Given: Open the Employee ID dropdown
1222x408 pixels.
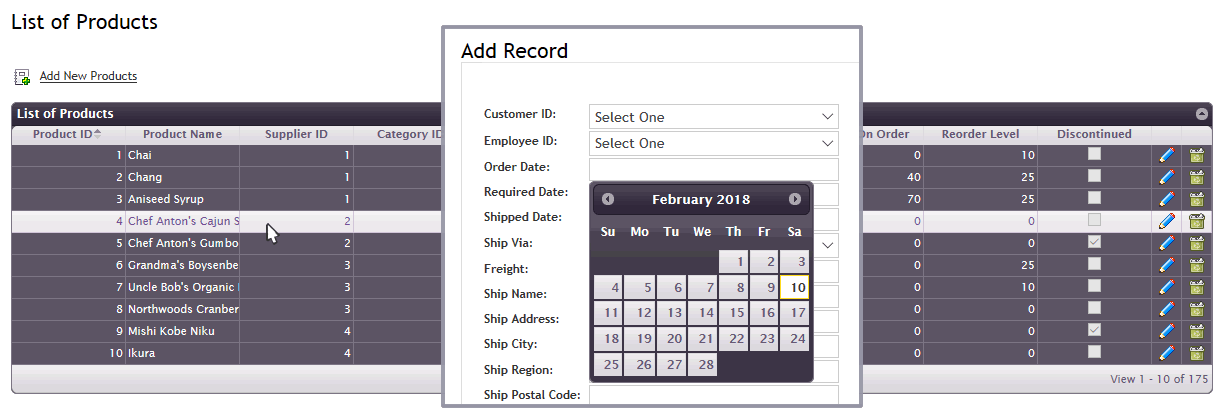Looking at the screenshot, I should click(713, 143).
